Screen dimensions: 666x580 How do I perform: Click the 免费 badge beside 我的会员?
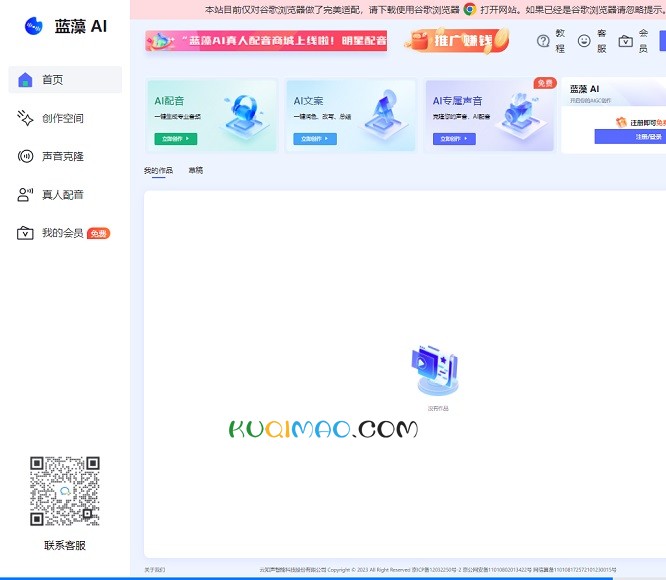pyautogui.click(x=99, y=233)
